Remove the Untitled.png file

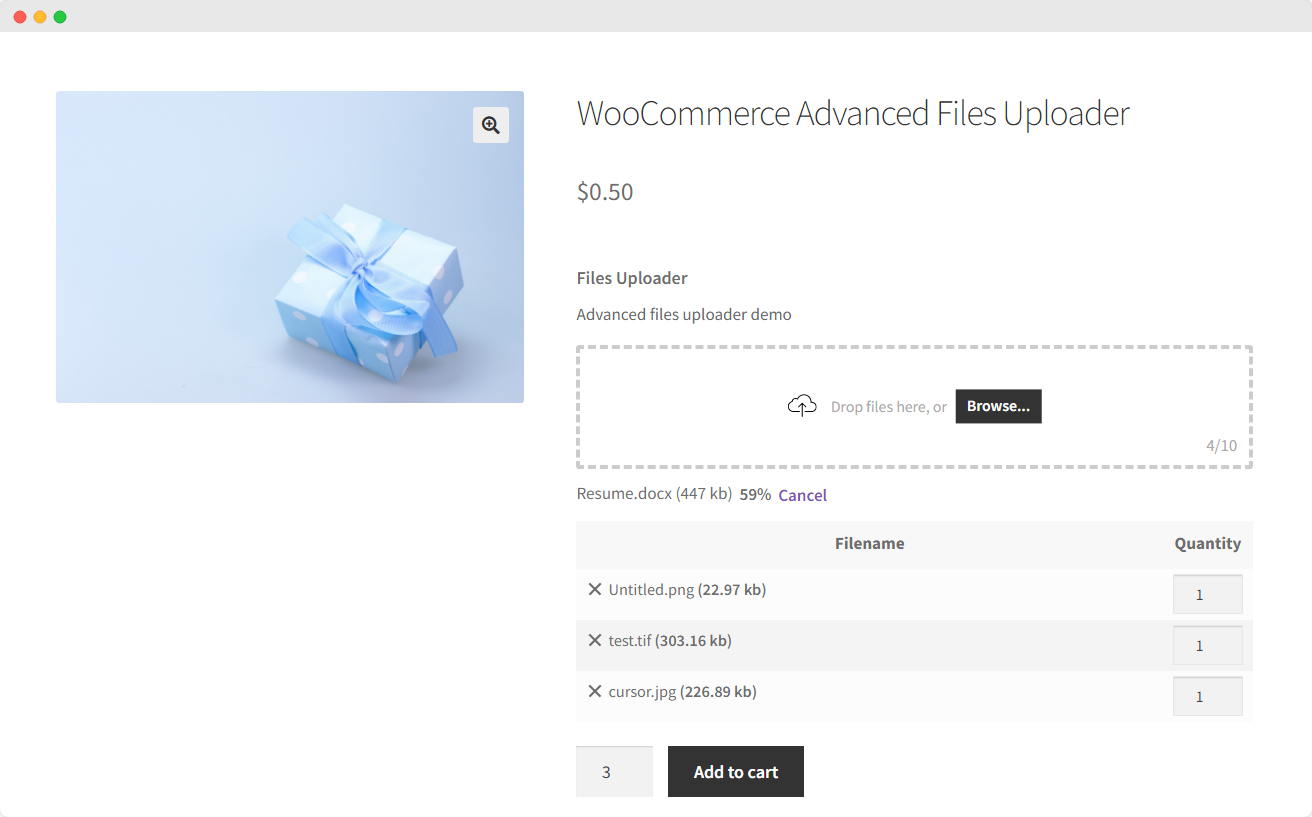point(595,590)
